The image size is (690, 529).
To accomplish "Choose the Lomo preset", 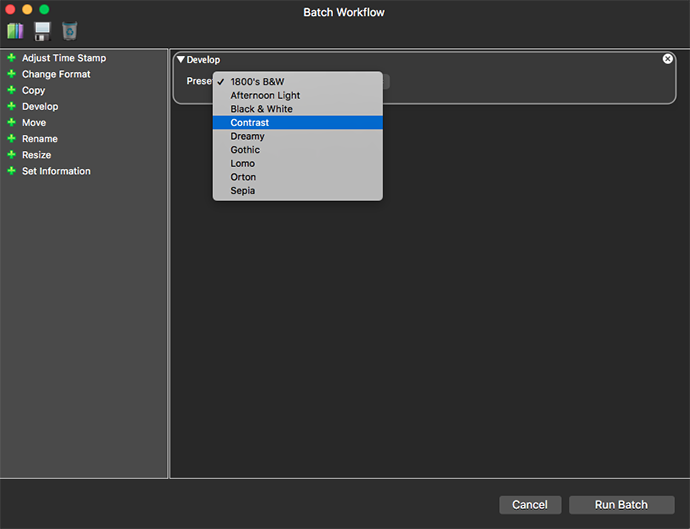I will coord(297,164).
